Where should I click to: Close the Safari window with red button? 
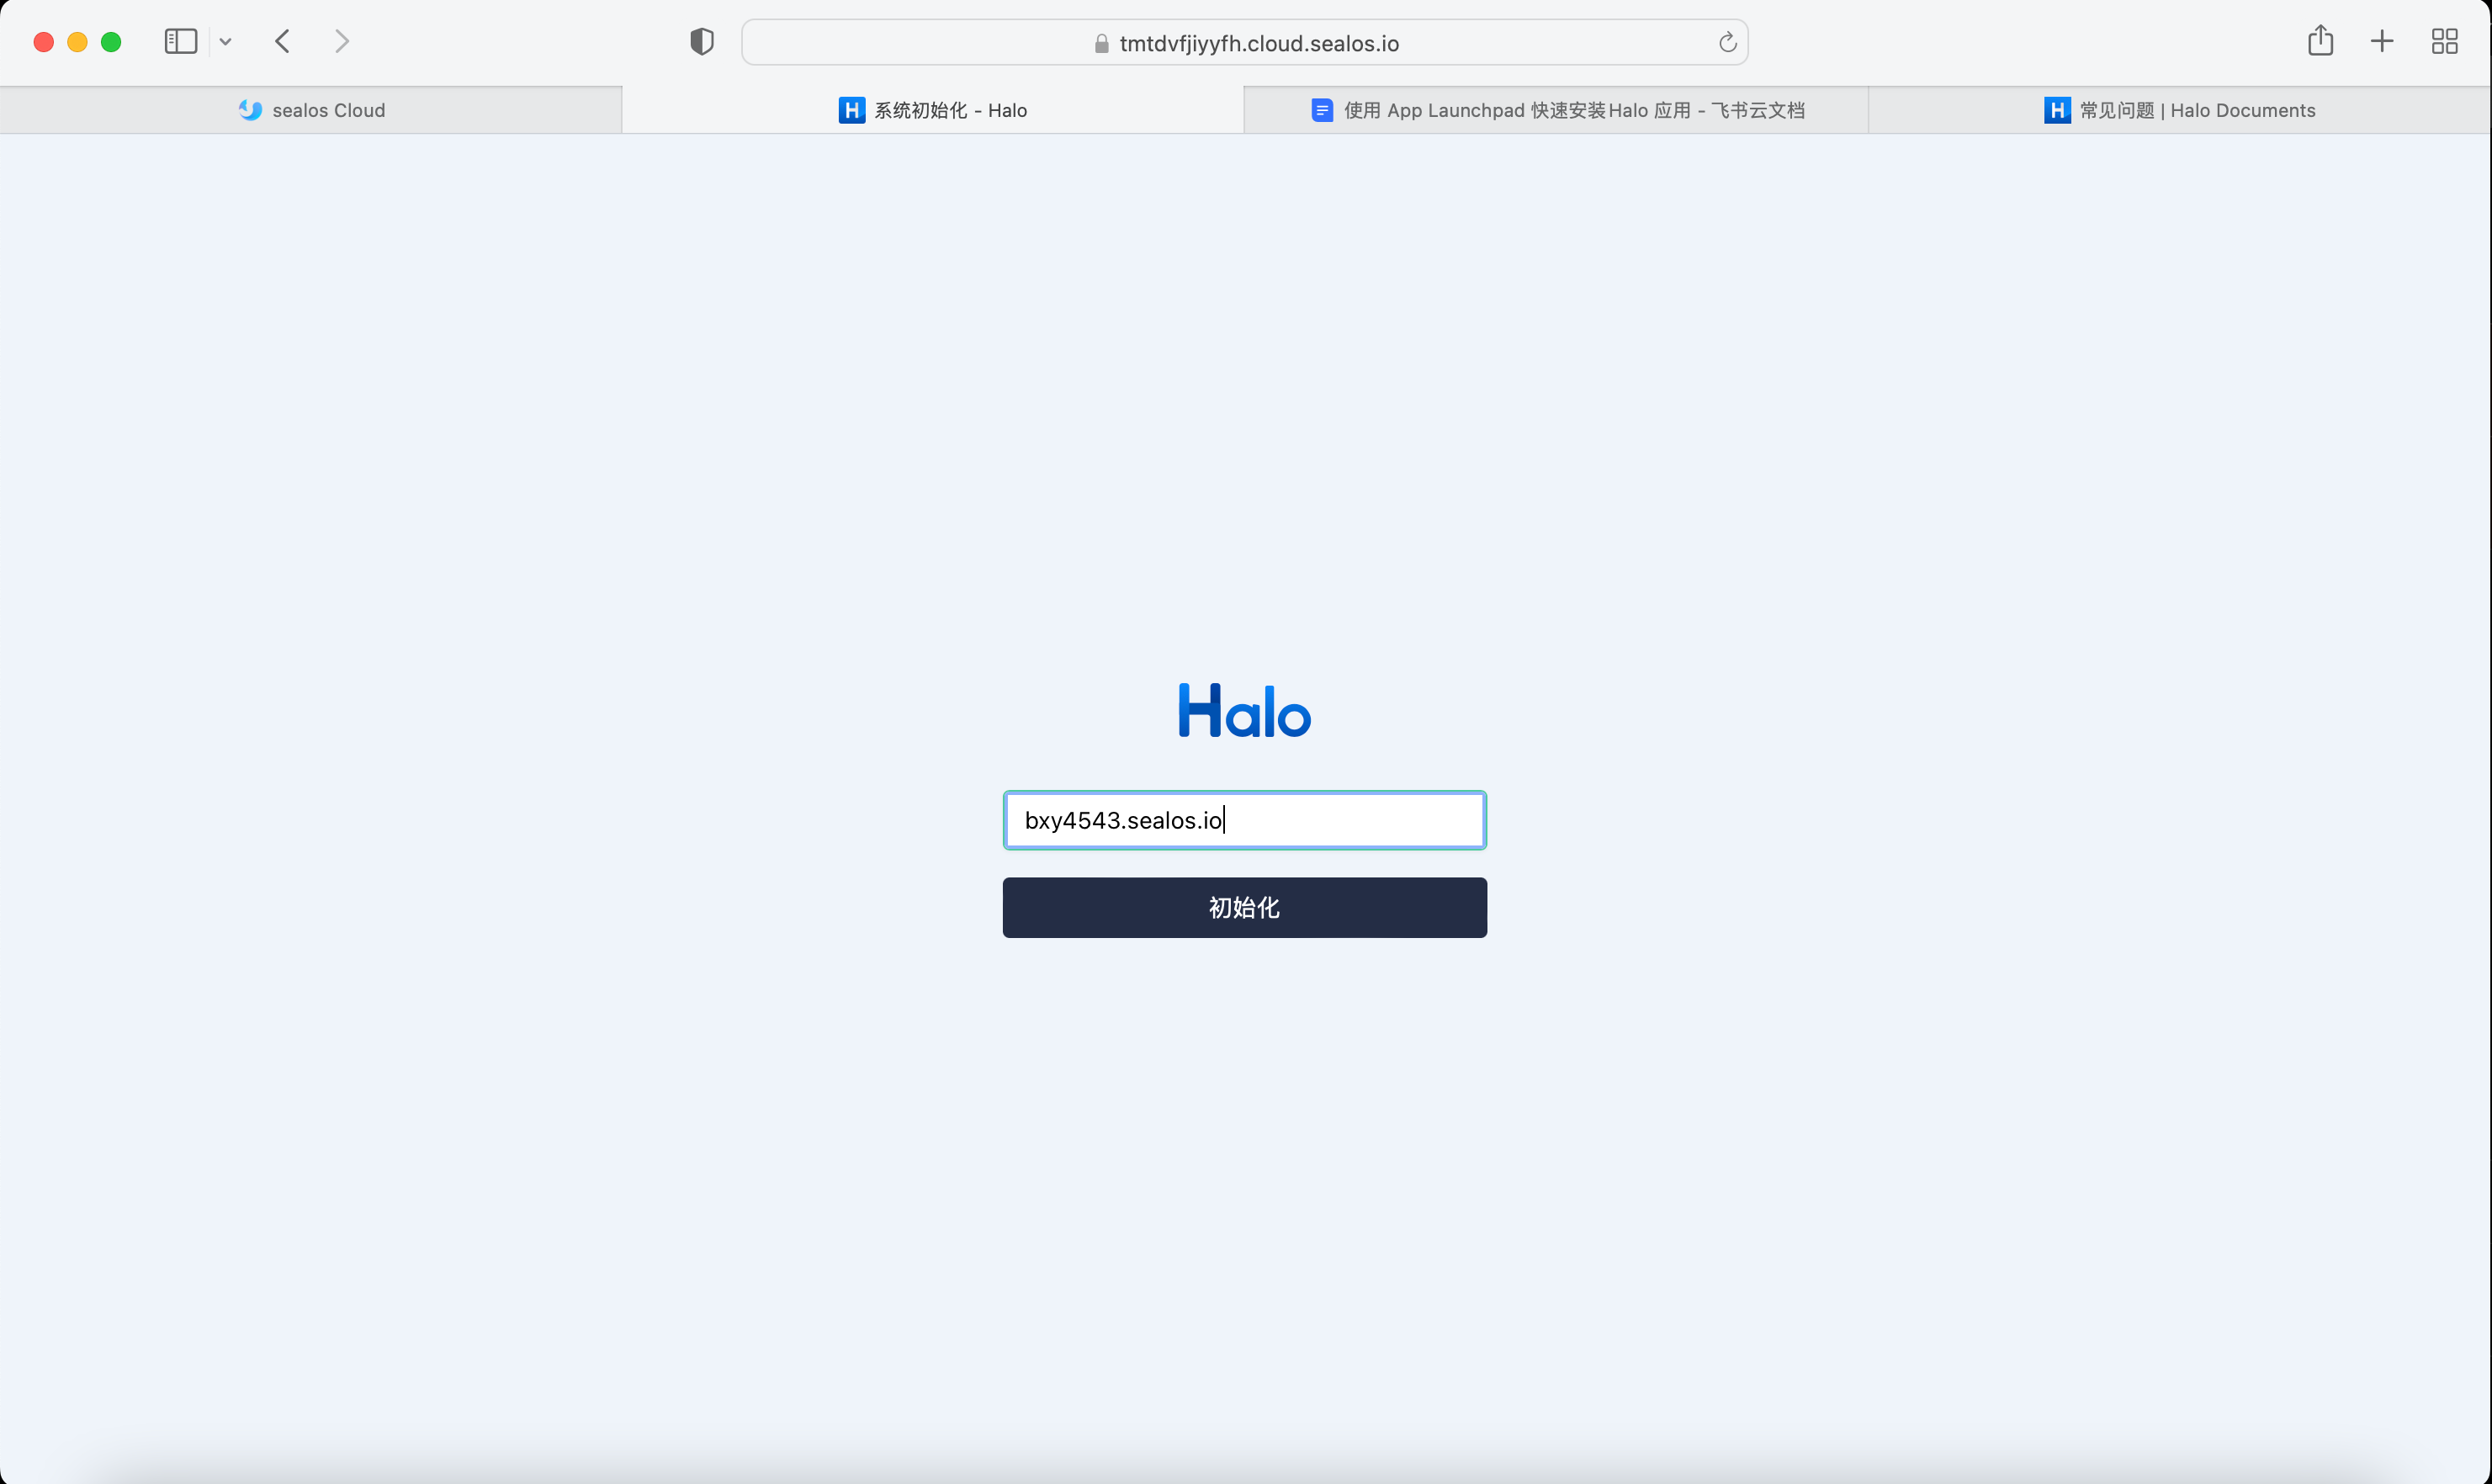click(43, 42)
